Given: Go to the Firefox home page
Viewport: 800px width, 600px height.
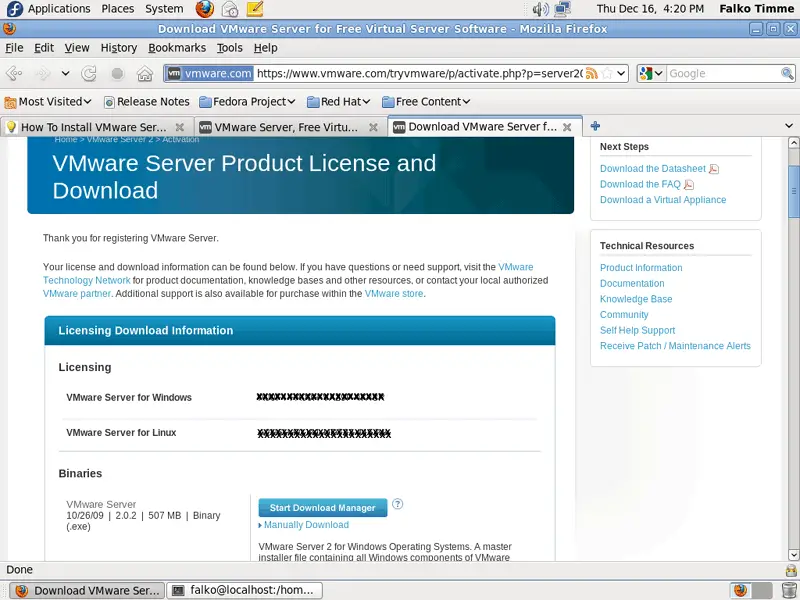Looking at the screenshot, I should [145, 73].
